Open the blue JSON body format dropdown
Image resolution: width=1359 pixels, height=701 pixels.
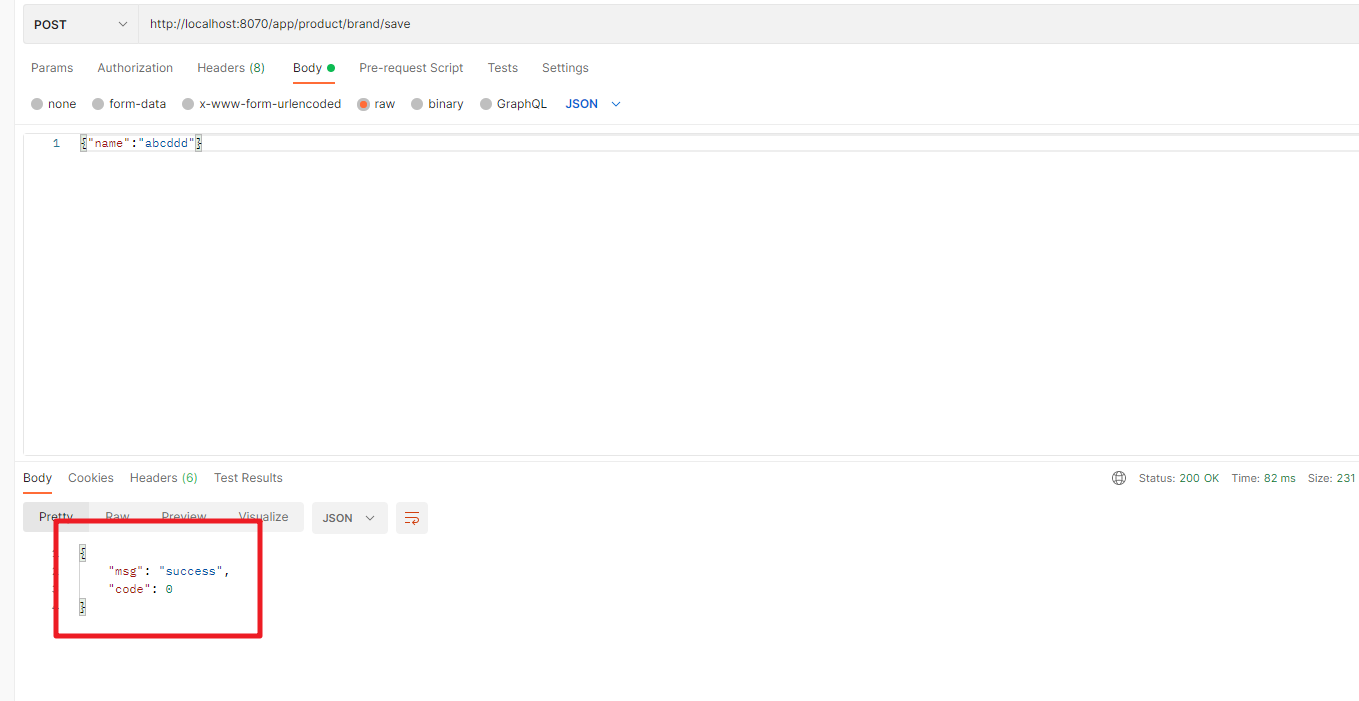tap(593, 104)
